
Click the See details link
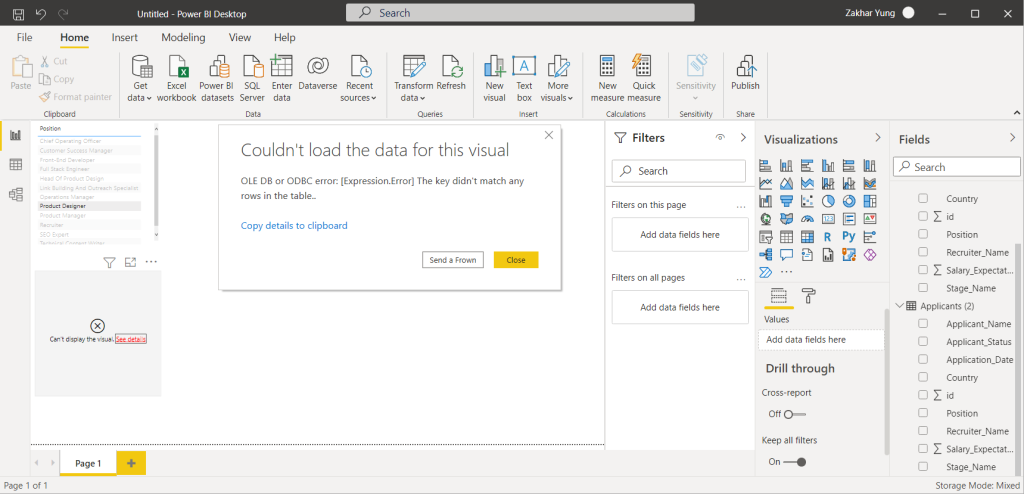[131, 339]
